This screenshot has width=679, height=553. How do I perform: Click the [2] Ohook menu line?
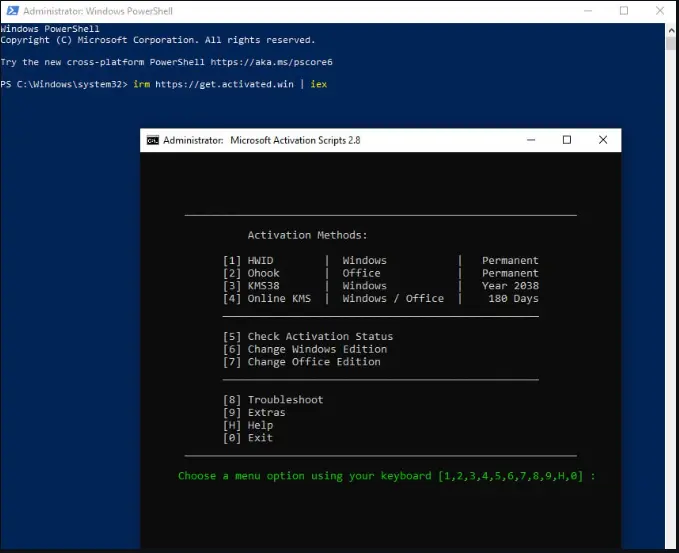click(x=381, y=273)
